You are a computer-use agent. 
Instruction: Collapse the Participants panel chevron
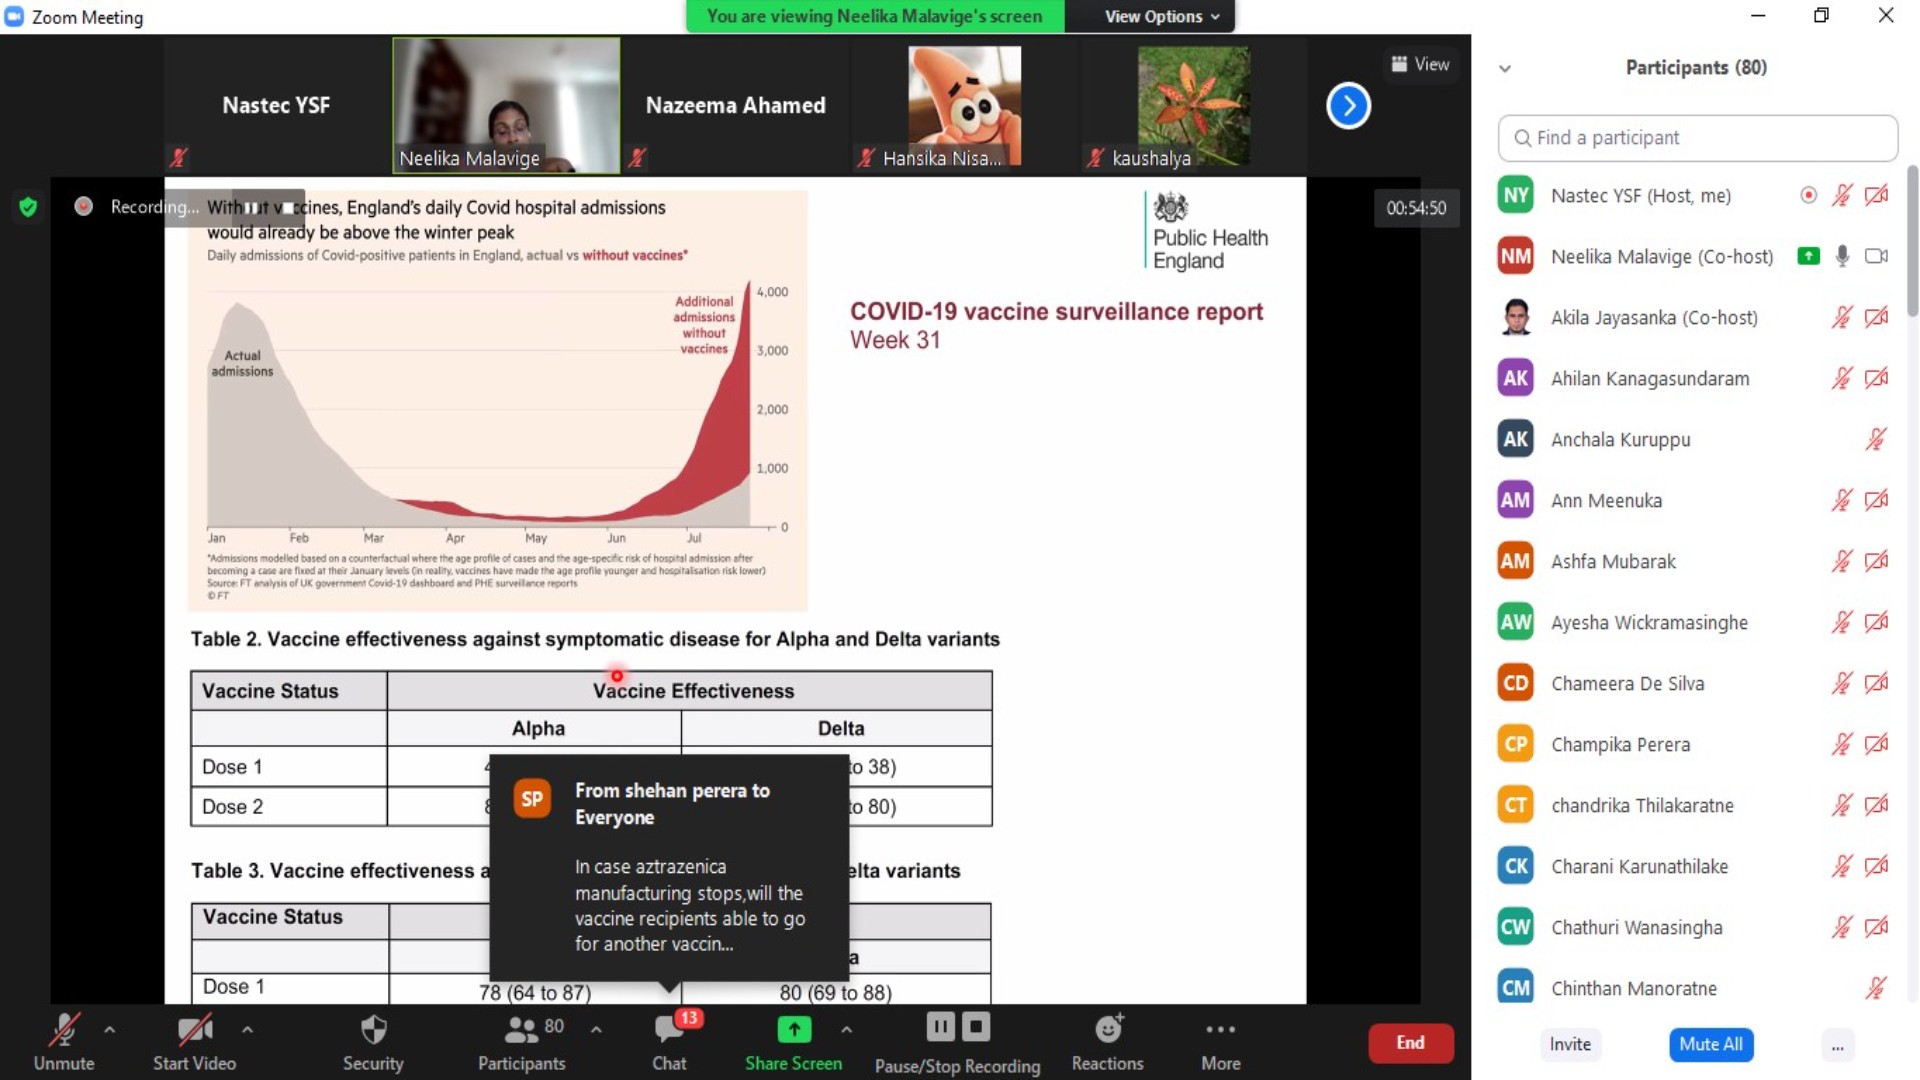1505,69
